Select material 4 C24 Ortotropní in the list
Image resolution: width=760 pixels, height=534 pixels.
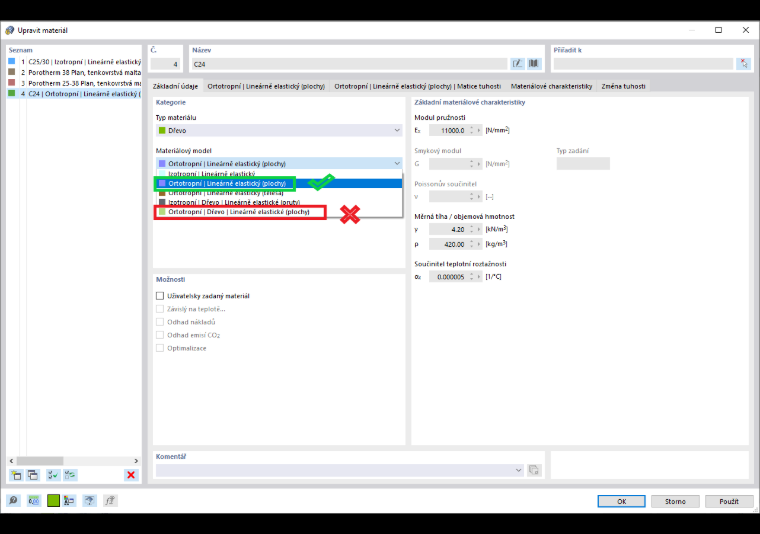(75, 94)
